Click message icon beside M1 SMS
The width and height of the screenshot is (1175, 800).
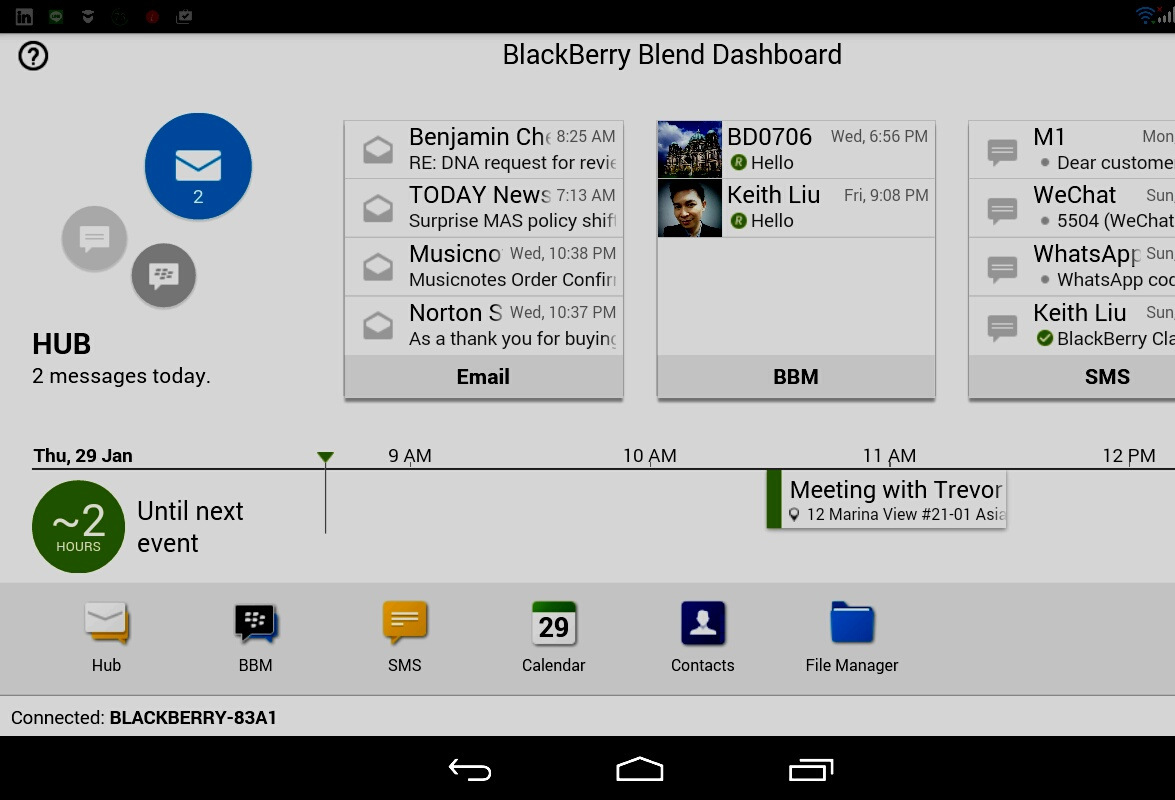coord(1002,151)
